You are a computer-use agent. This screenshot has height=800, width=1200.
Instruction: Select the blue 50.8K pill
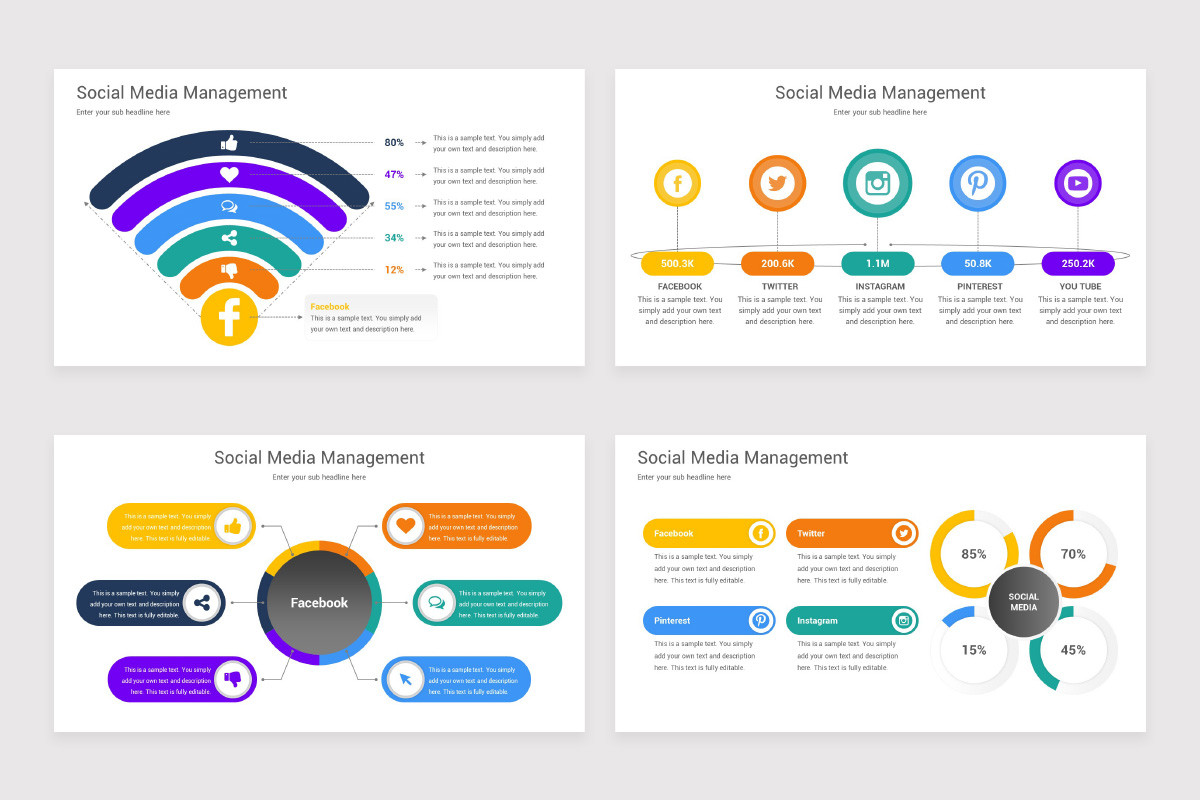(x=977, y=264)
